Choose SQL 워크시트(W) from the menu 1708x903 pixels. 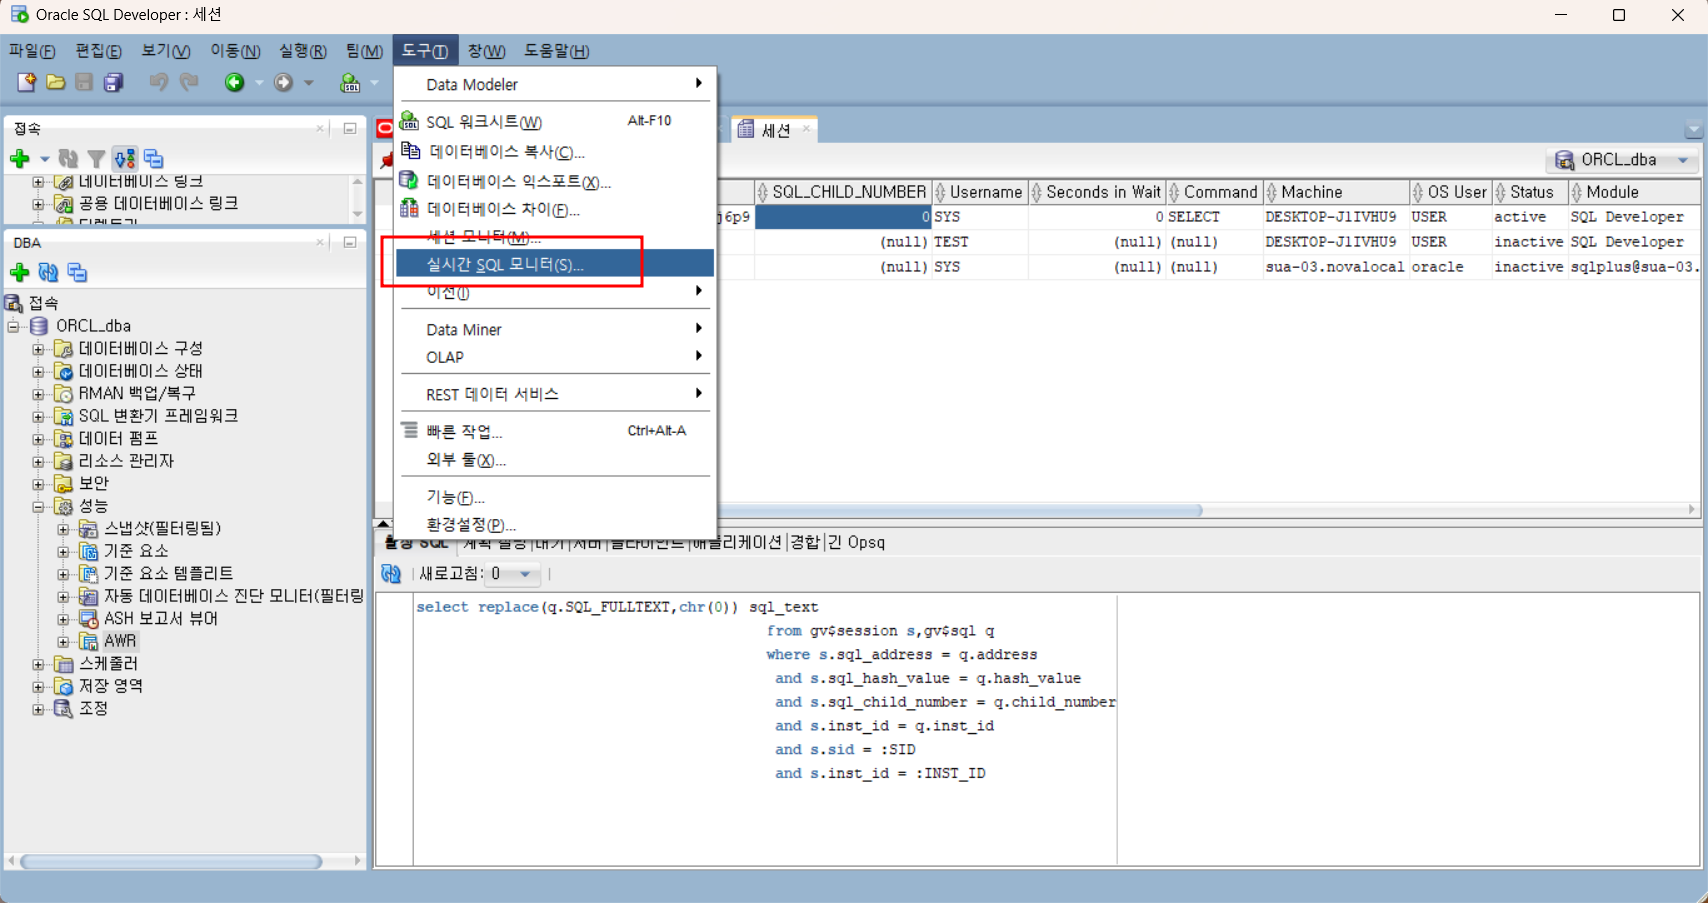[x=555, y=122]
